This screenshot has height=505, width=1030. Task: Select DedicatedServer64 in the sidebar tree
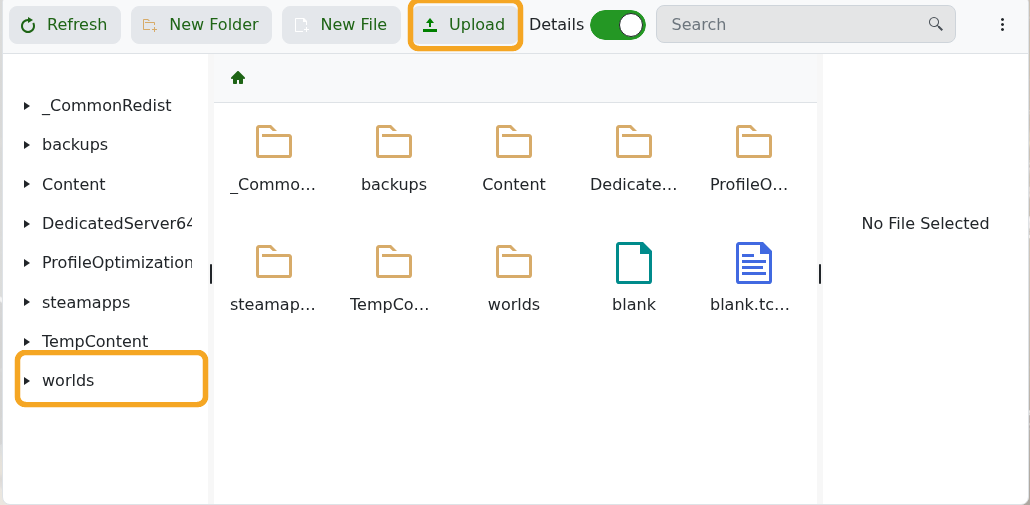click(x=117, y=224)
